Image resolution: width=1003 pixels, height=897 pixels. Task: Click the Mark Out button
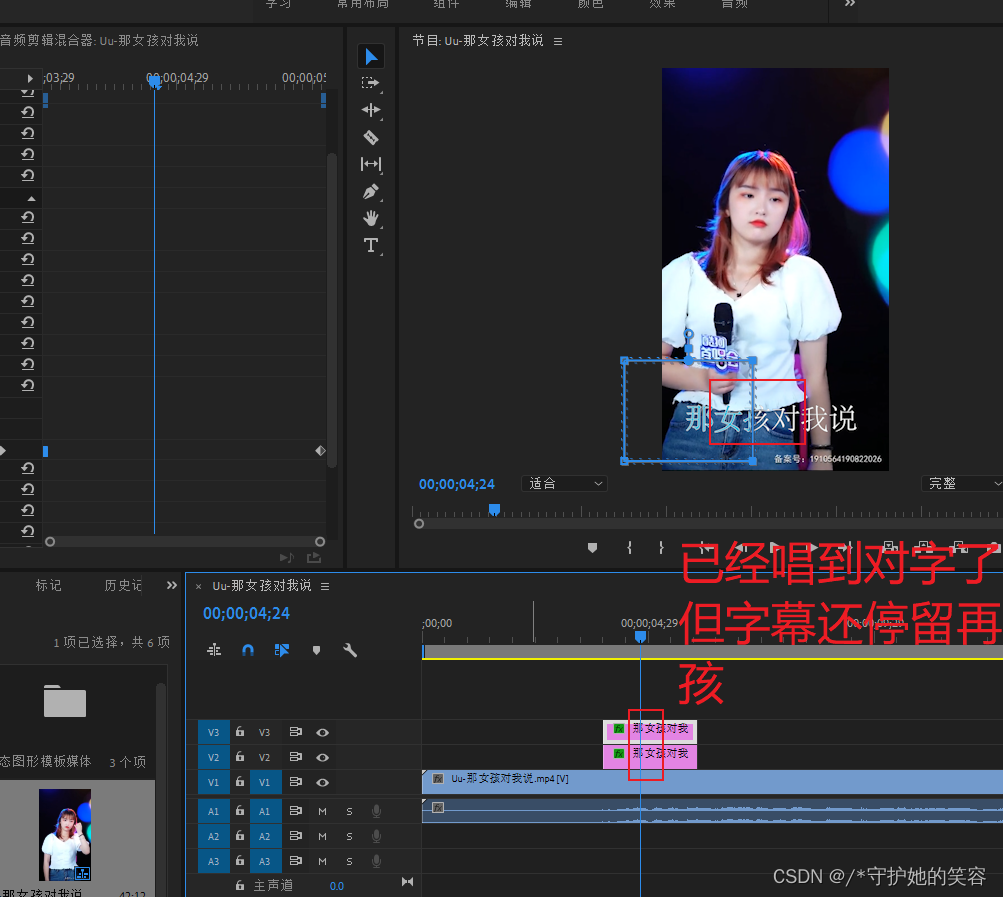[661, 548]
